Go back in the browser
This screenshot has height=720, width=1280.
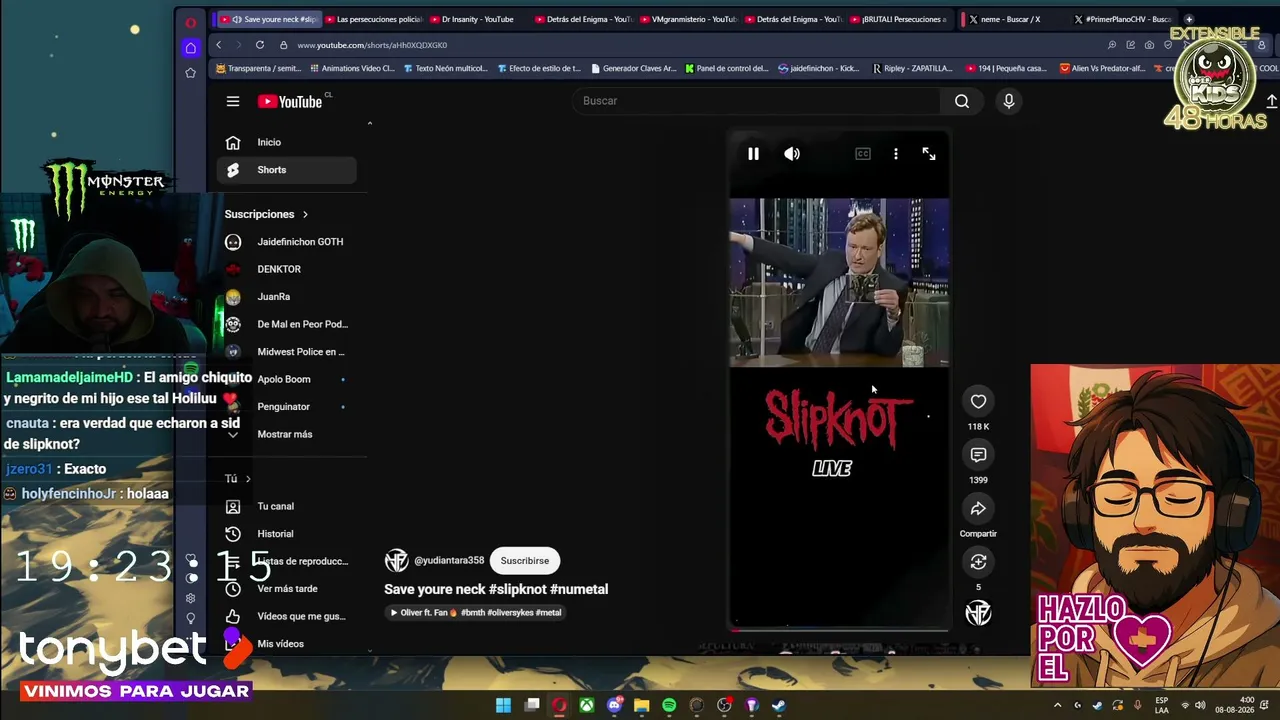218,45
